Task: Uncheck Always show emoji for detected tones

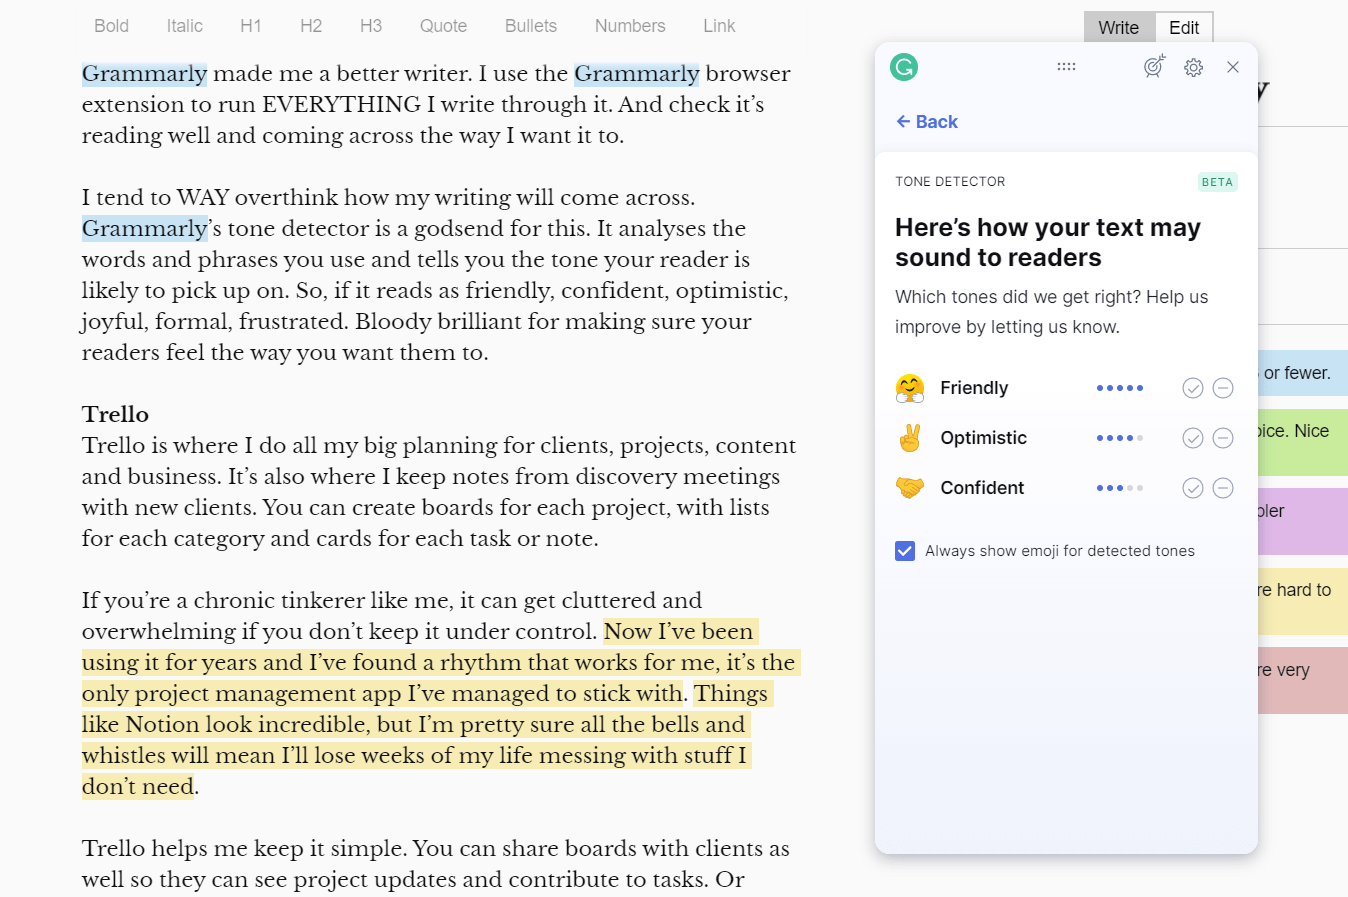Action: click(905, 551)
